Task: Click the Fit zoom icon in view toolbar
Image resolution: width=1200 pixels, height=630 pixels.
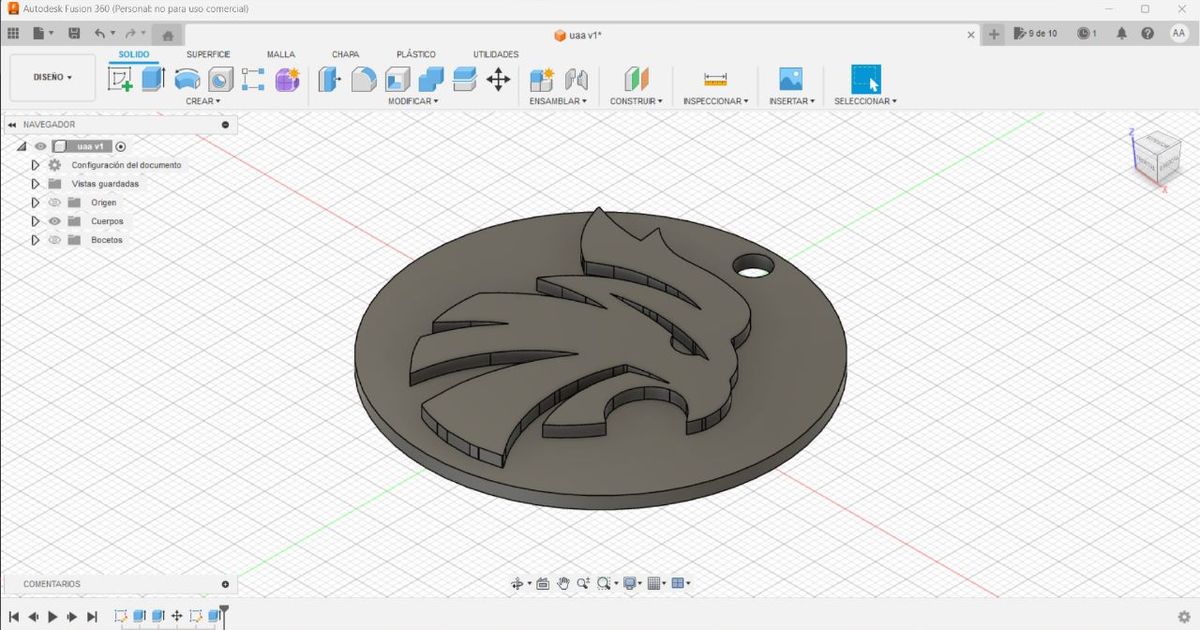Action: 604,583
